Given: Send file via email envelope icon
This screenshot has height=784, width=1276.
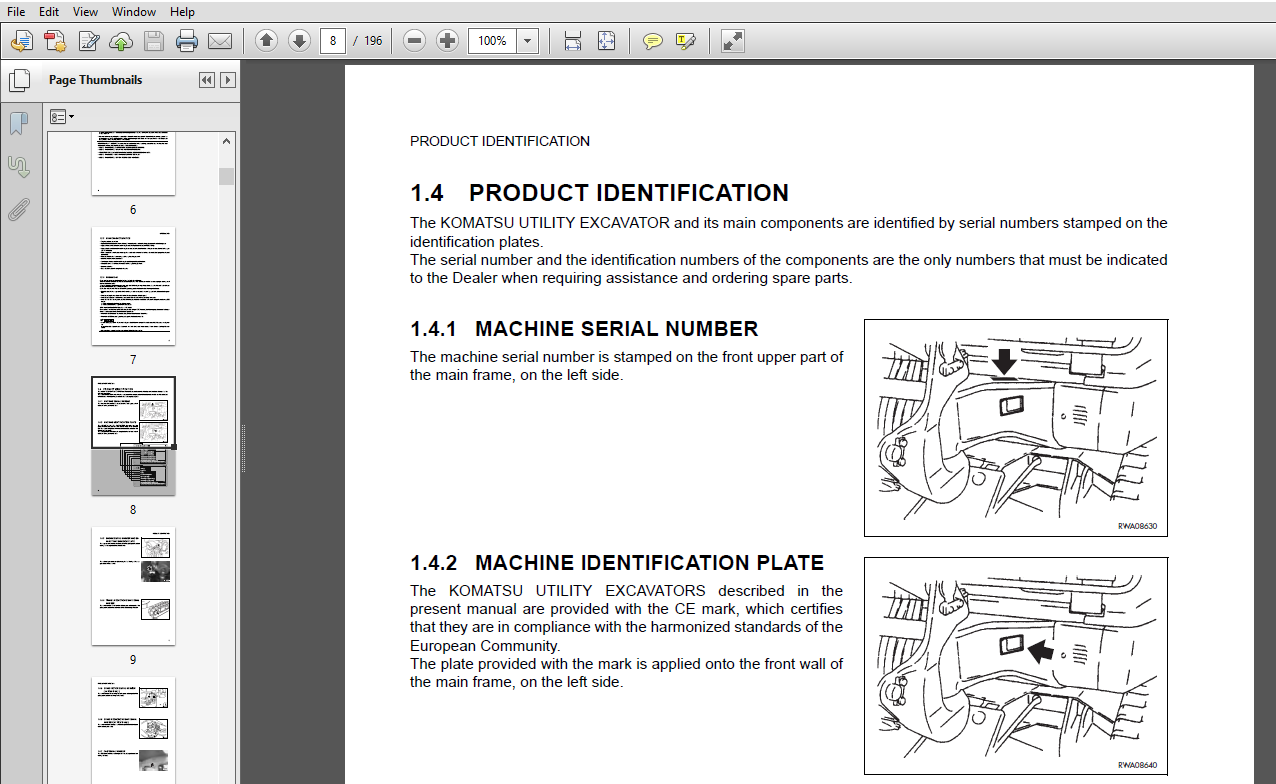Looking at the screenshot, I should pos(220,41).
